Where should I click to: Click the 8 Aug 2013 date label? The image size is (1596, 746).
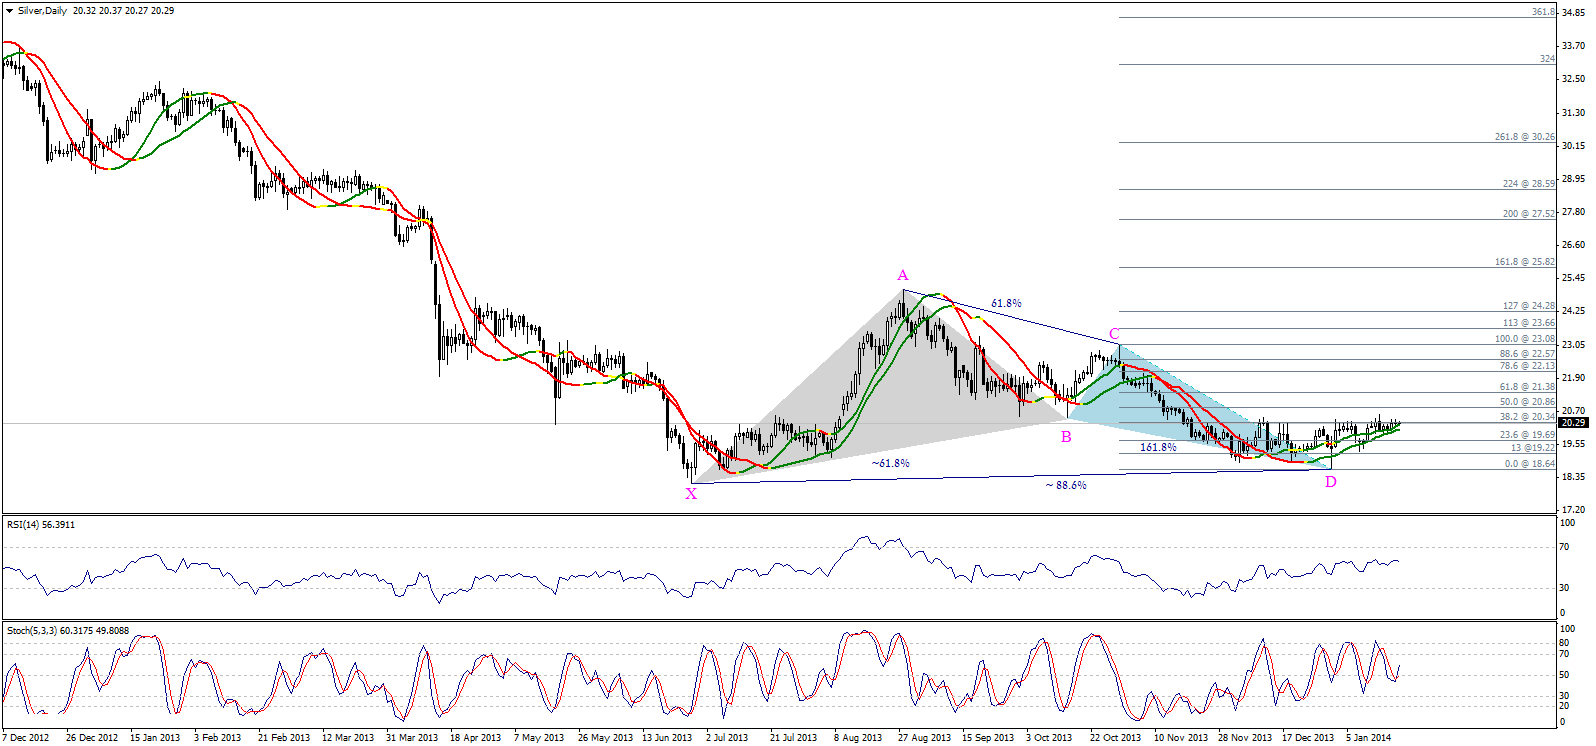click(858, 738)
